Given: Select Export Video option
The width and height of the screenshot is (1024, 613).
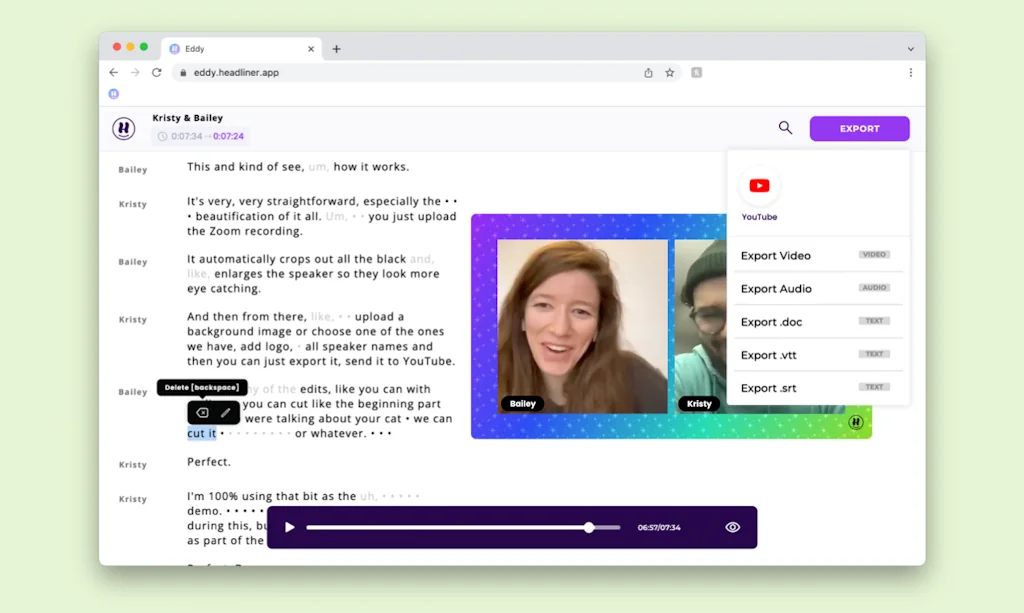Looking at the screenshot, I should pos(776,256).
